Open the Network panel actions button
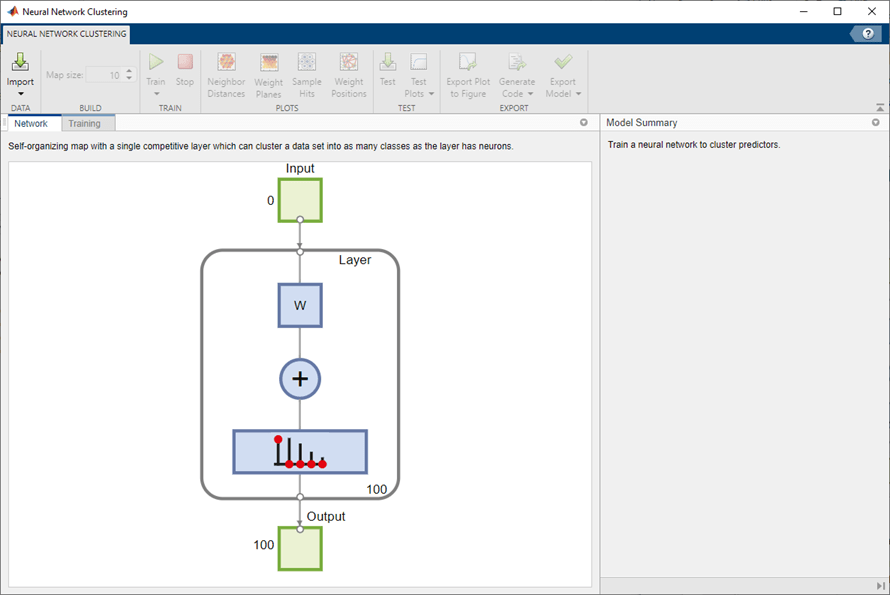The height and width of the screenshot is (595, 890). click(x=583, y=122)
